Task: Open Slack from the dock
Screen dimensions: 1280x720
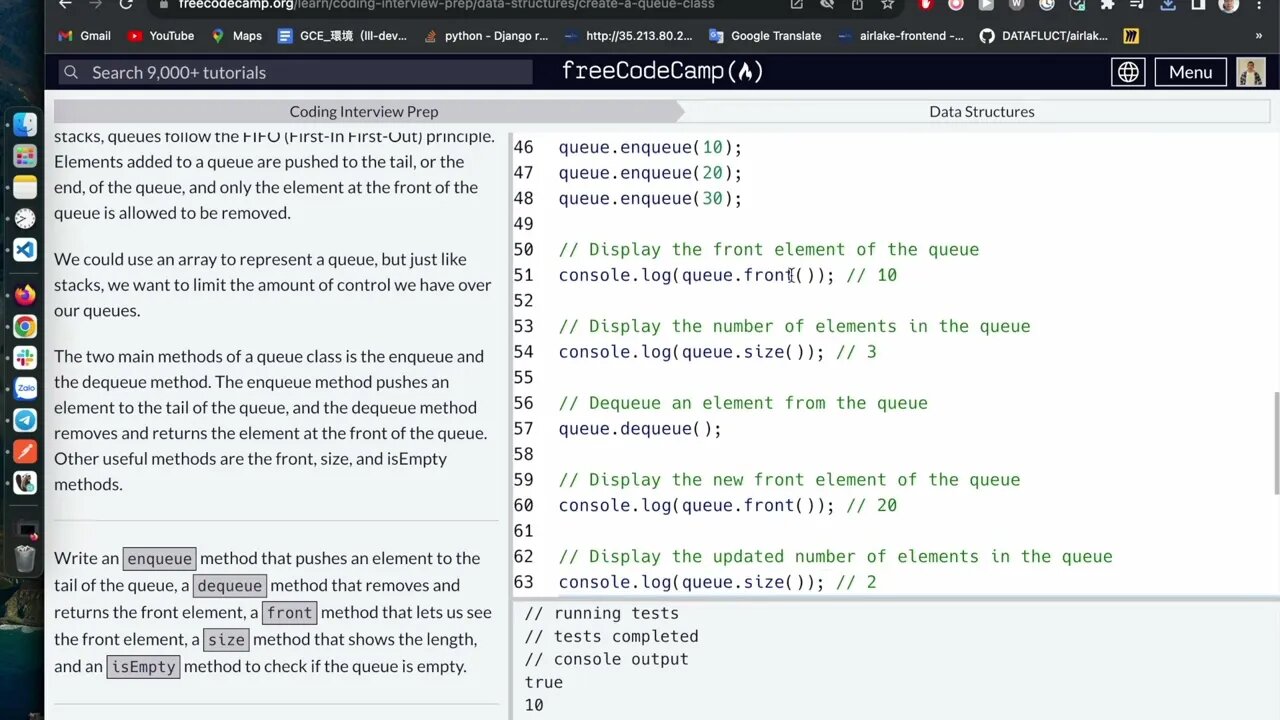Action: point(25,357)
